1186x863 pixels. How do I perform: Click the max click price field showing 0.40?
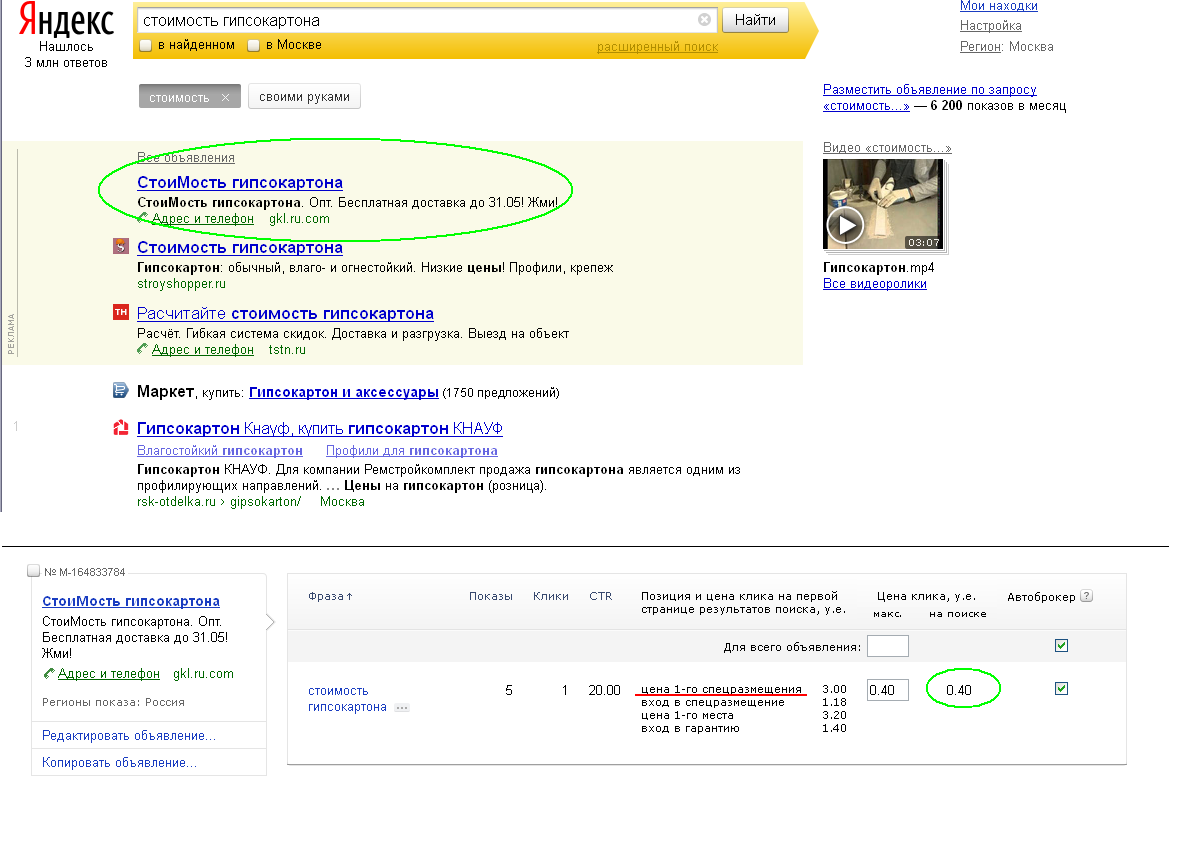point(887,690)
